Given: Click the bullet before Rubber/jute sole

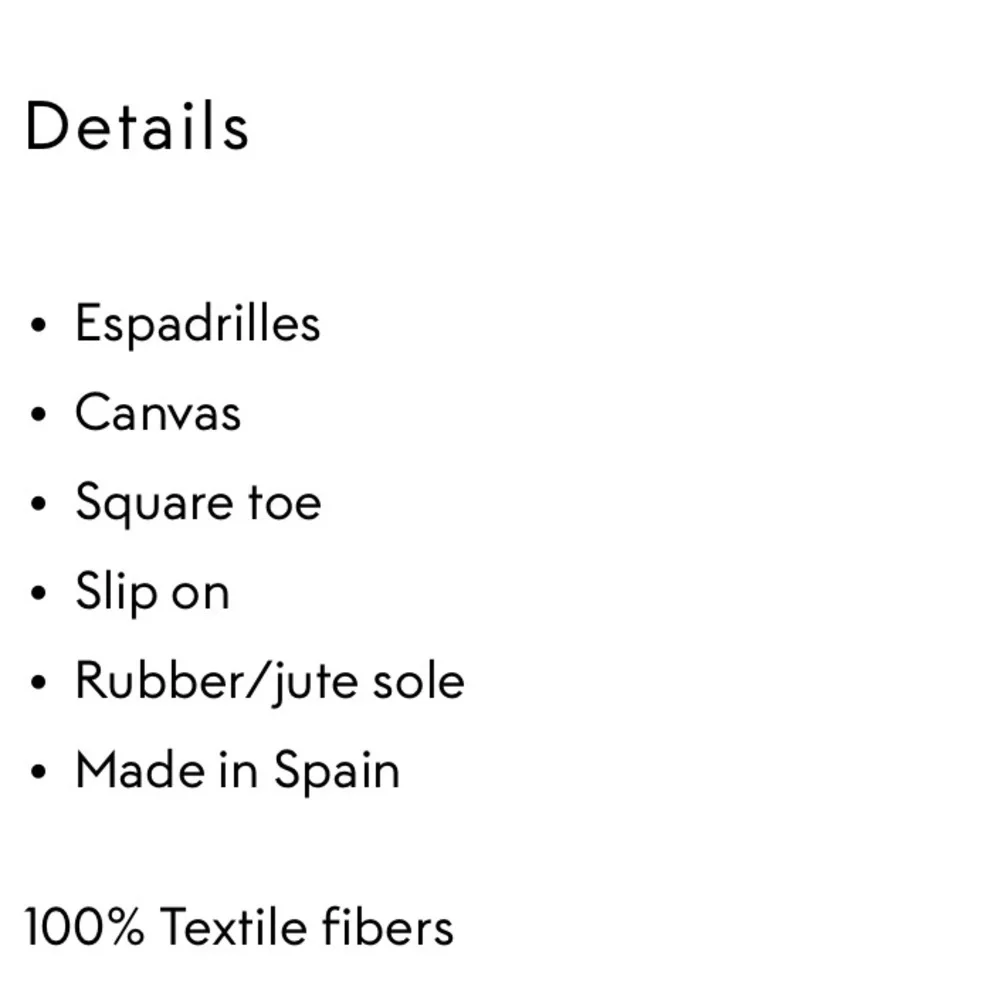Looking at the screenshot, I should point(38,682).
